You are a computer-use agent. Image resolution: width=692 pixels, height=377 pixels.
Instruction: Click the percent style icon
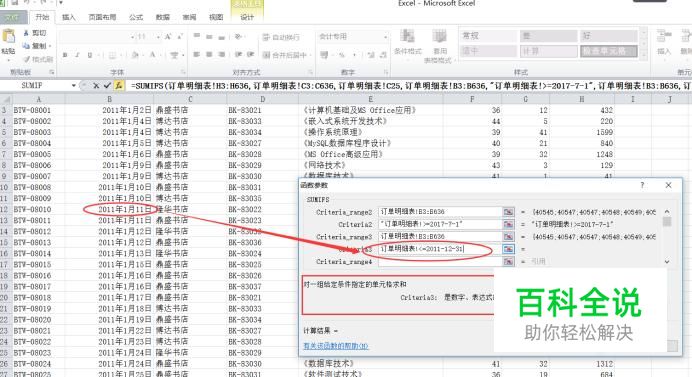point(342,55)
